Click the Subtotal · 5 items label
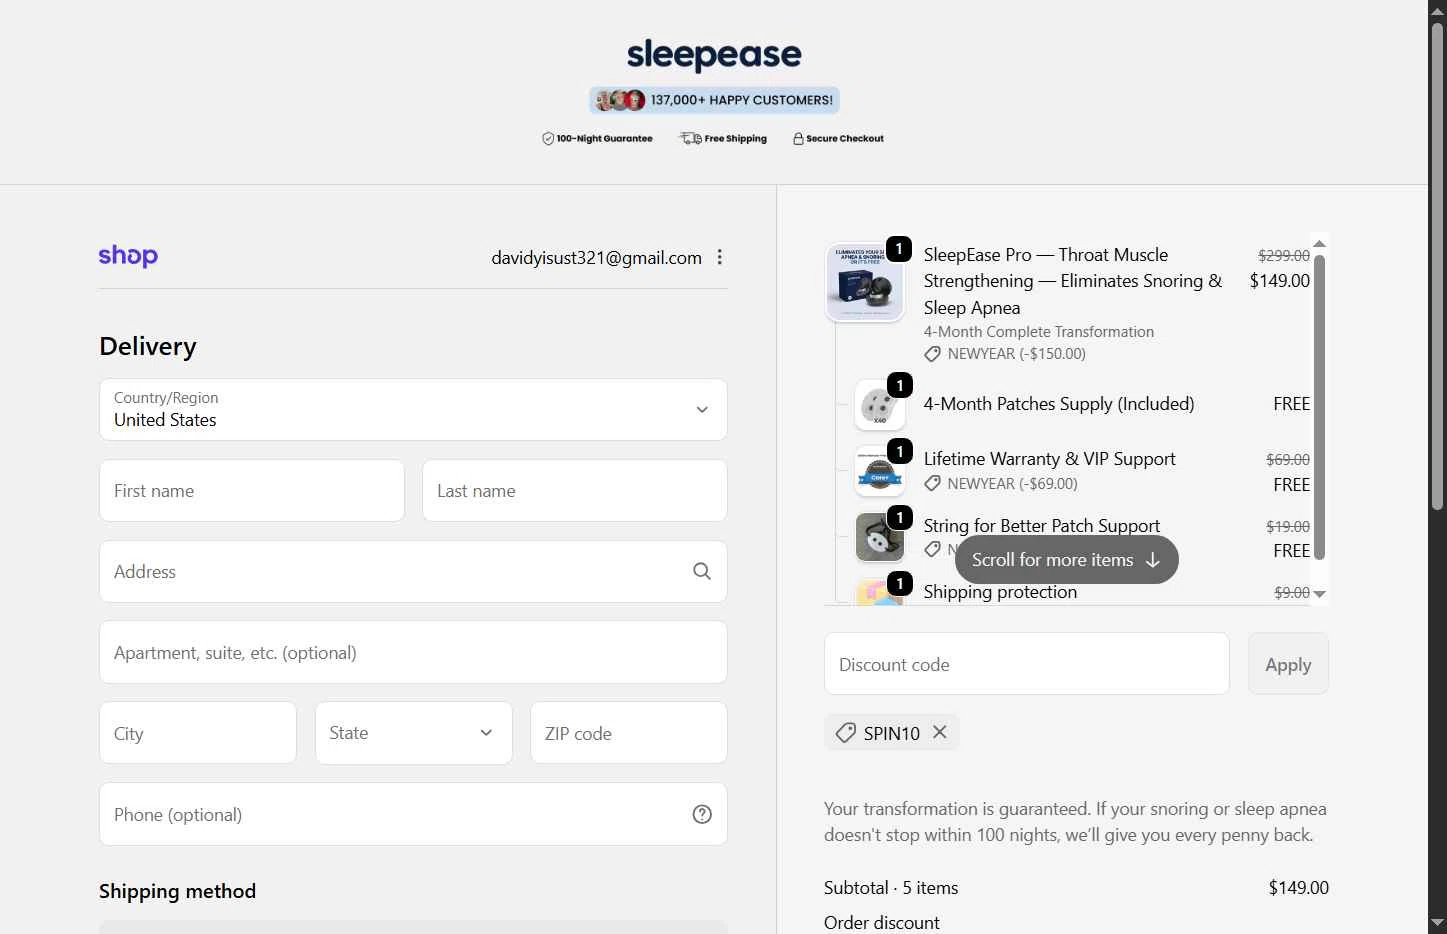Screen dimensions: 1447x934 [891, 888]
